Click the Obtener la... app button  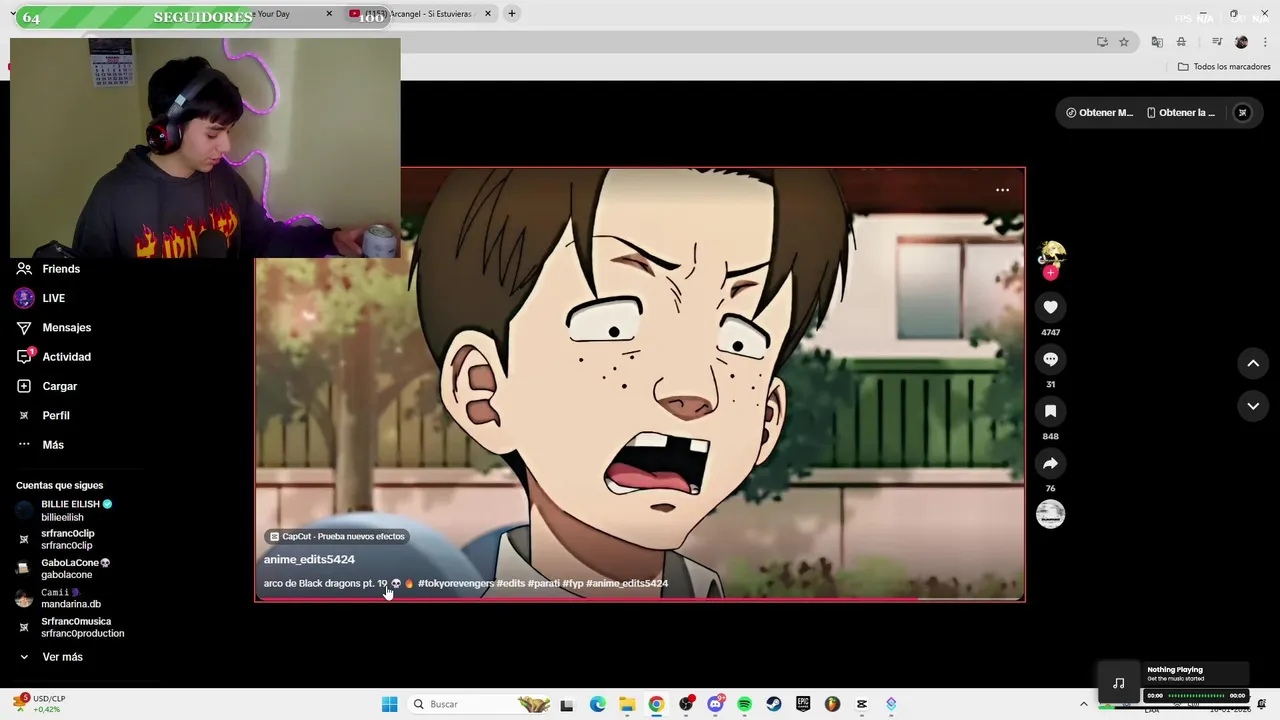tap(1181, 113)
